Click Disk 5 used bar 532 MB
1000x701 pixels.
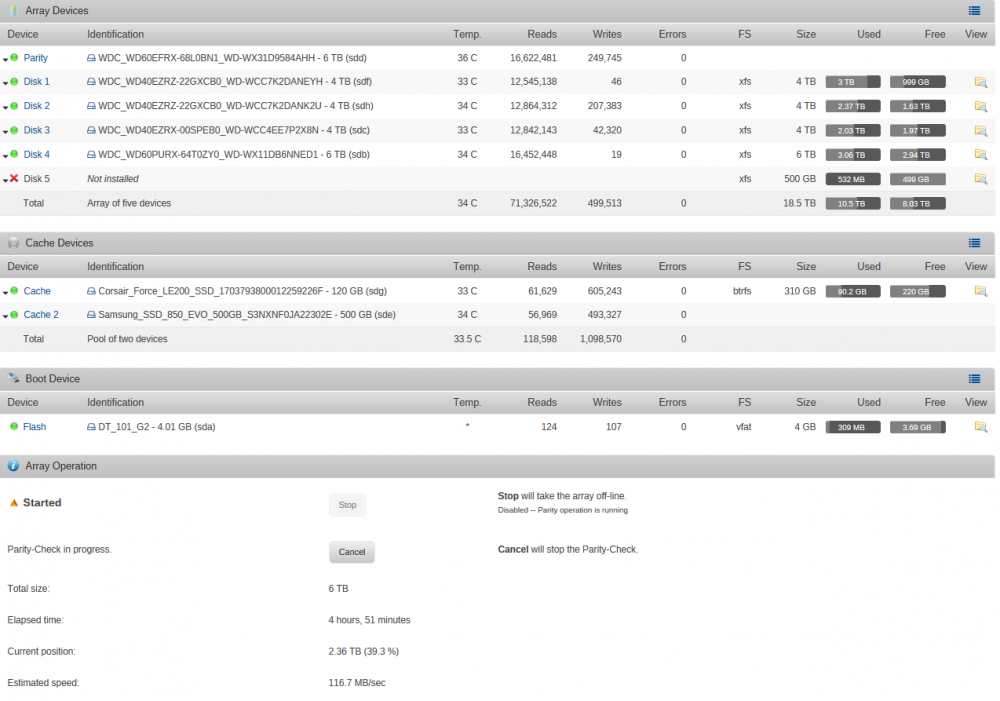(x=853, y=179)
